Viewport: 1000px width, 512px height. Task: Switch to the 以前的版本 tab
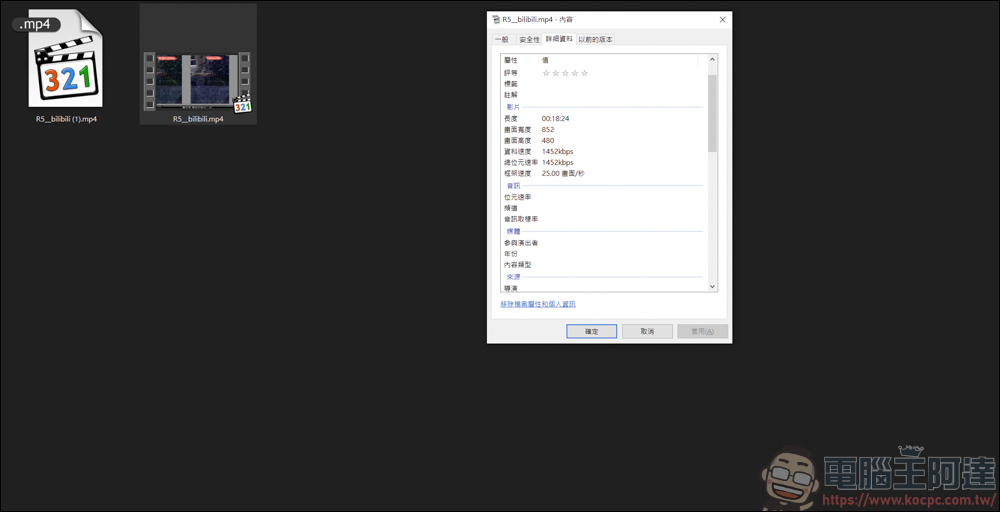595,40
